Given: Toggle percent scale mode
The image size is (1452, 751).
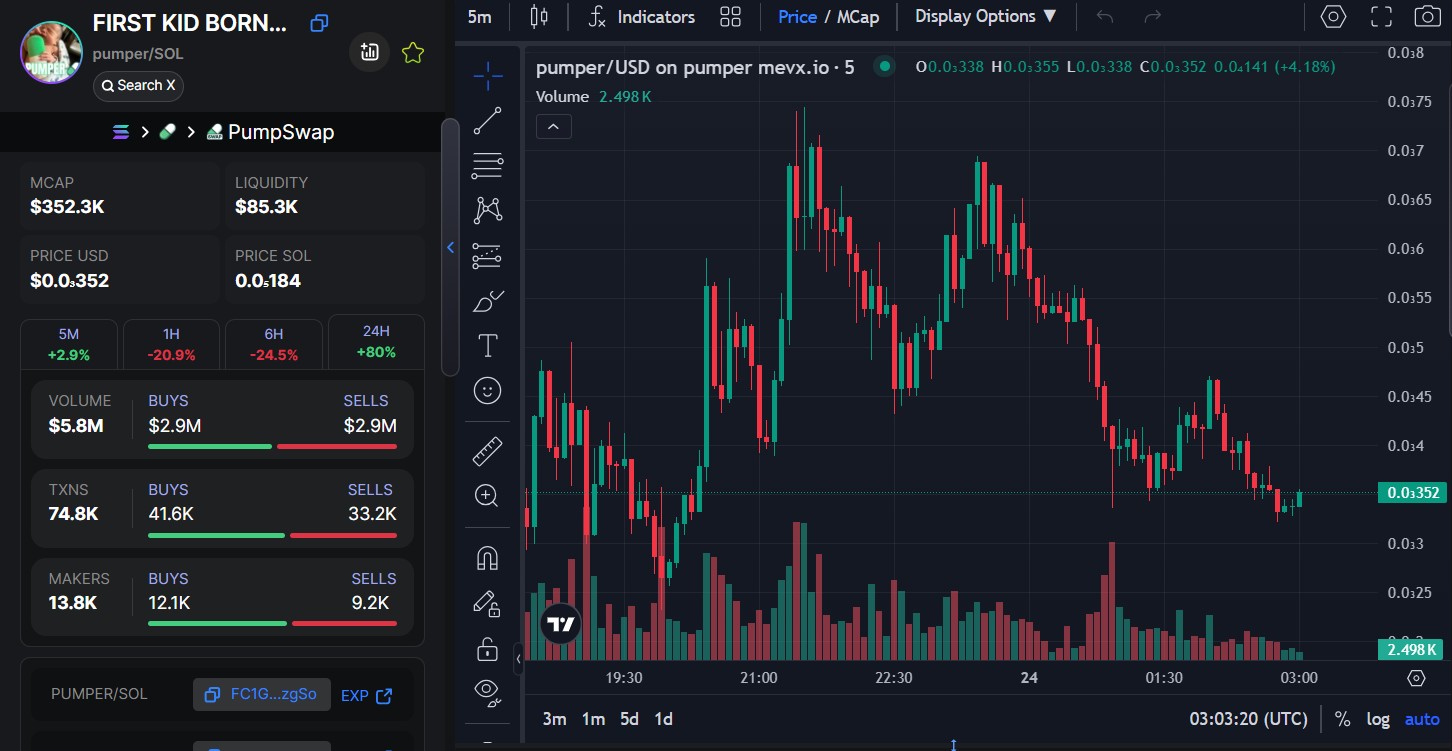Looking at the screenshot, I should (1342, 719).
